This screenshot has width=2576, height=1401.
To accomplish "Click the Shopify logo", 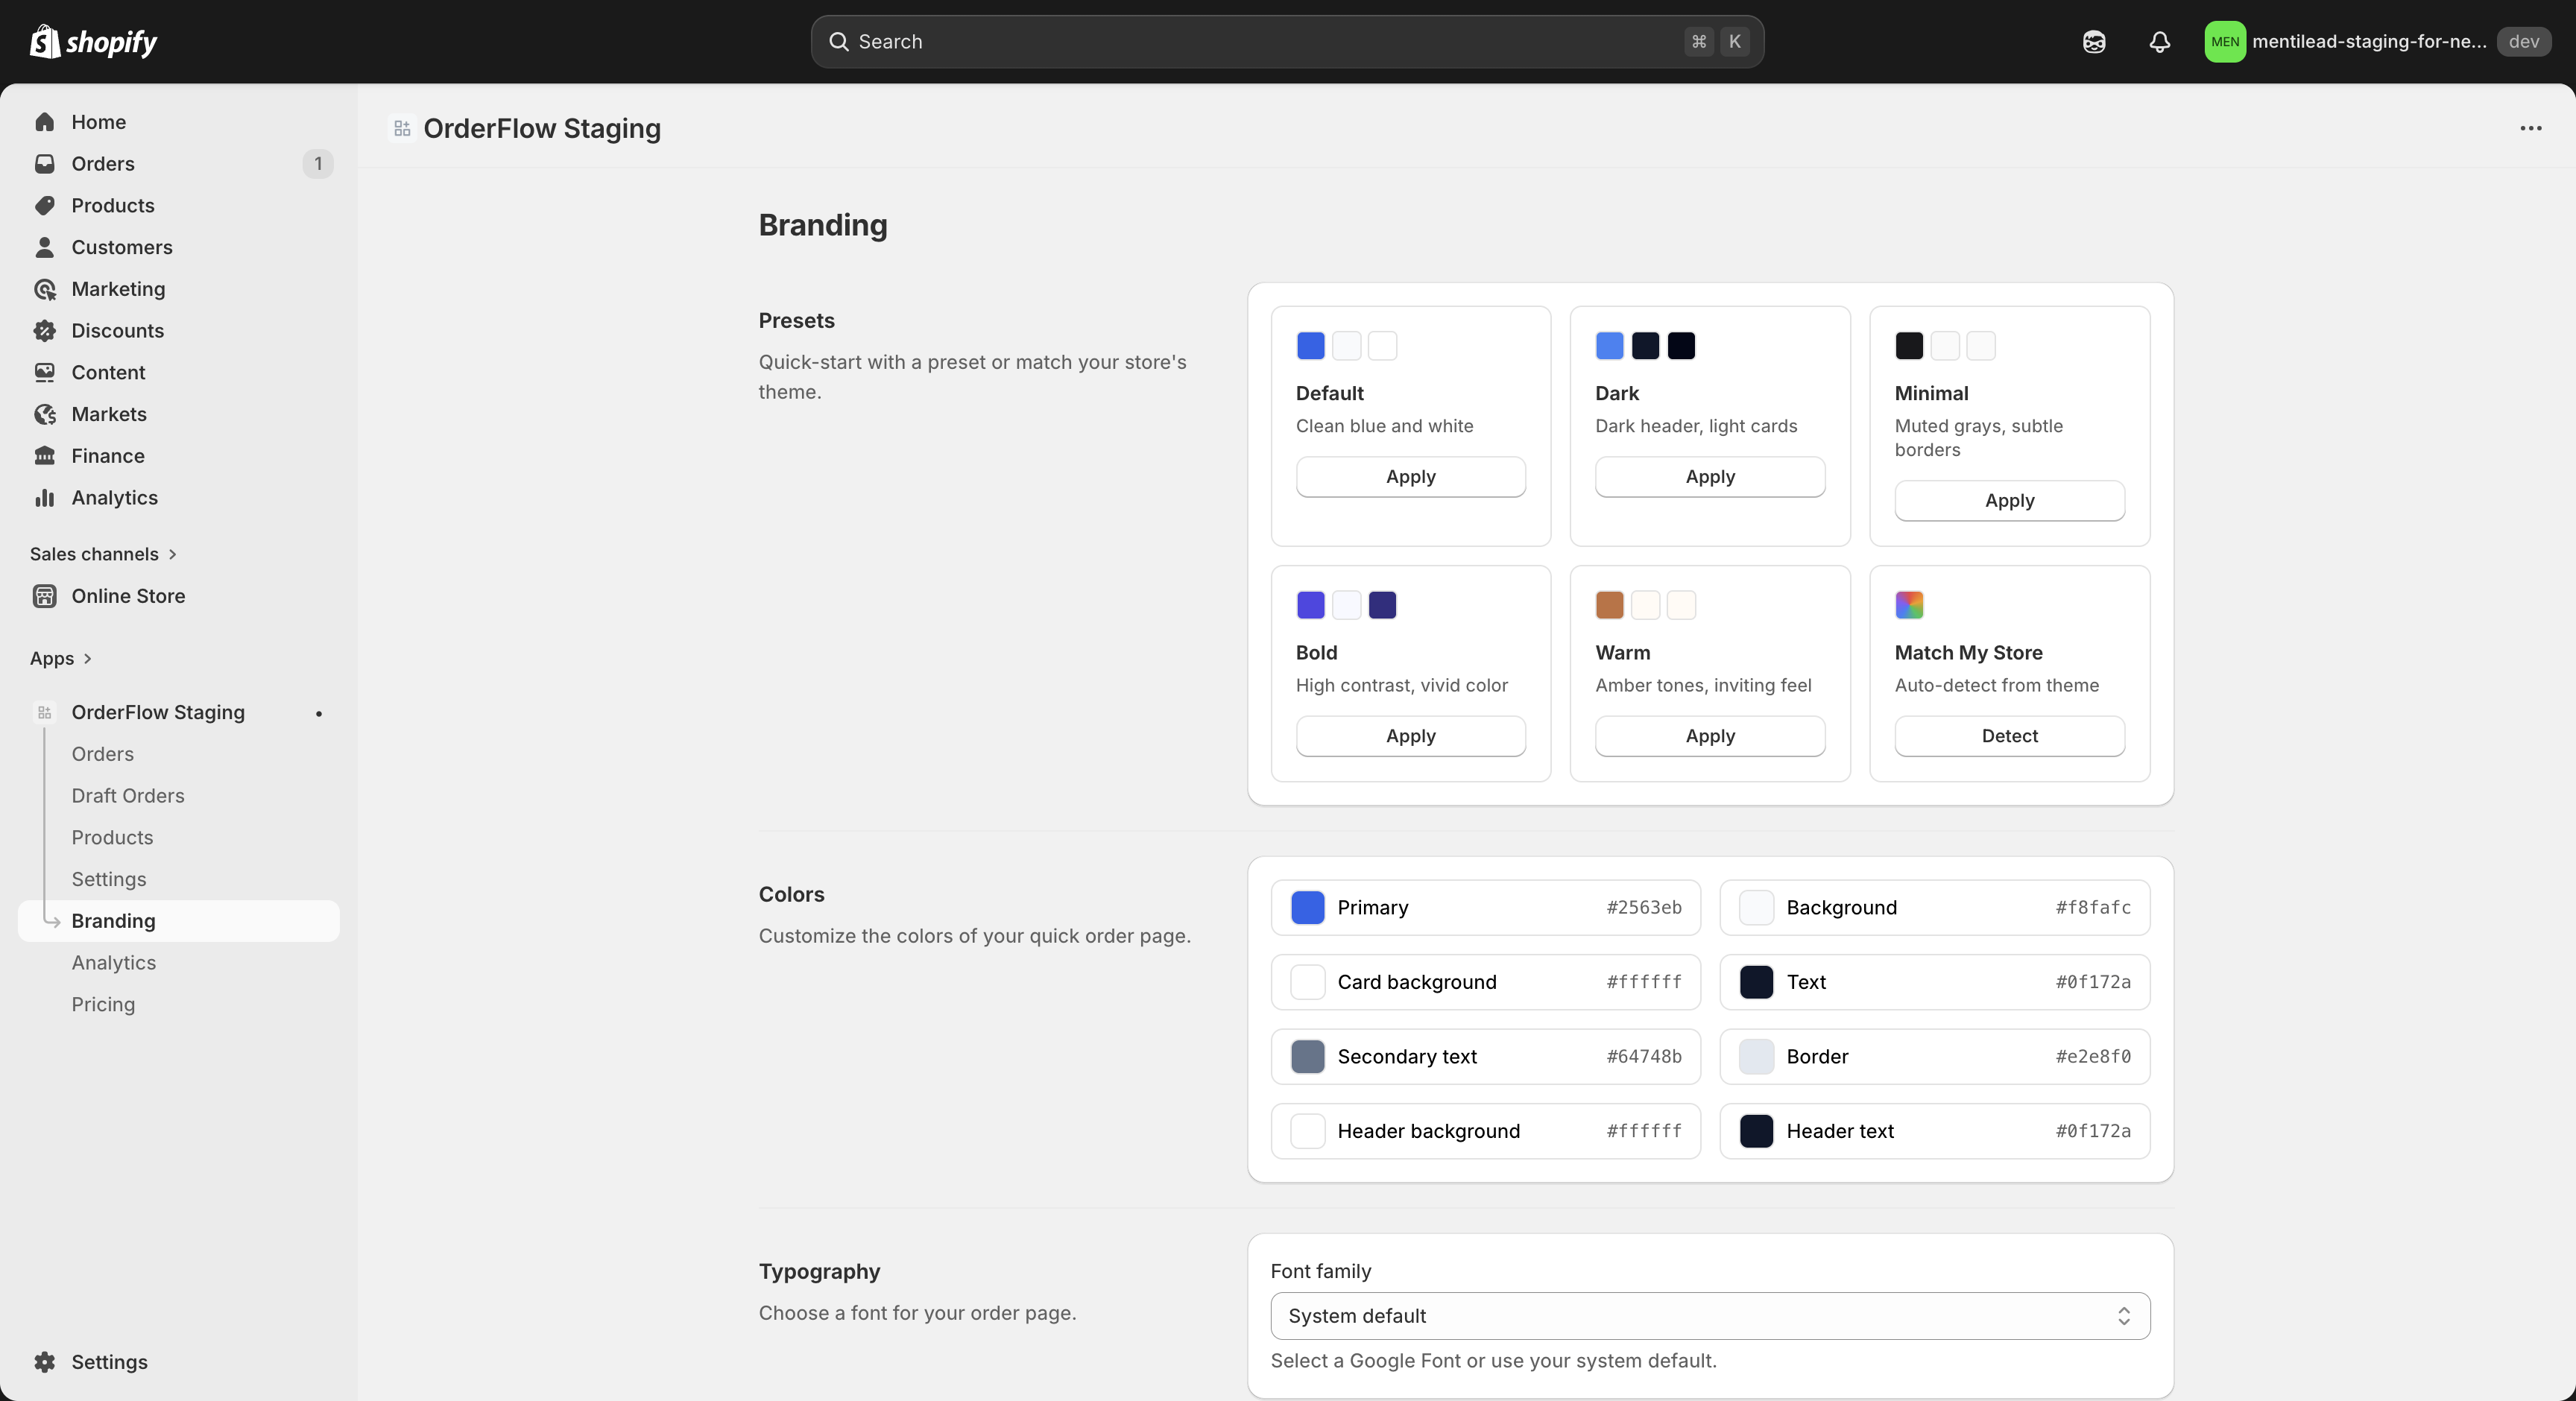I will click(93, 42).
